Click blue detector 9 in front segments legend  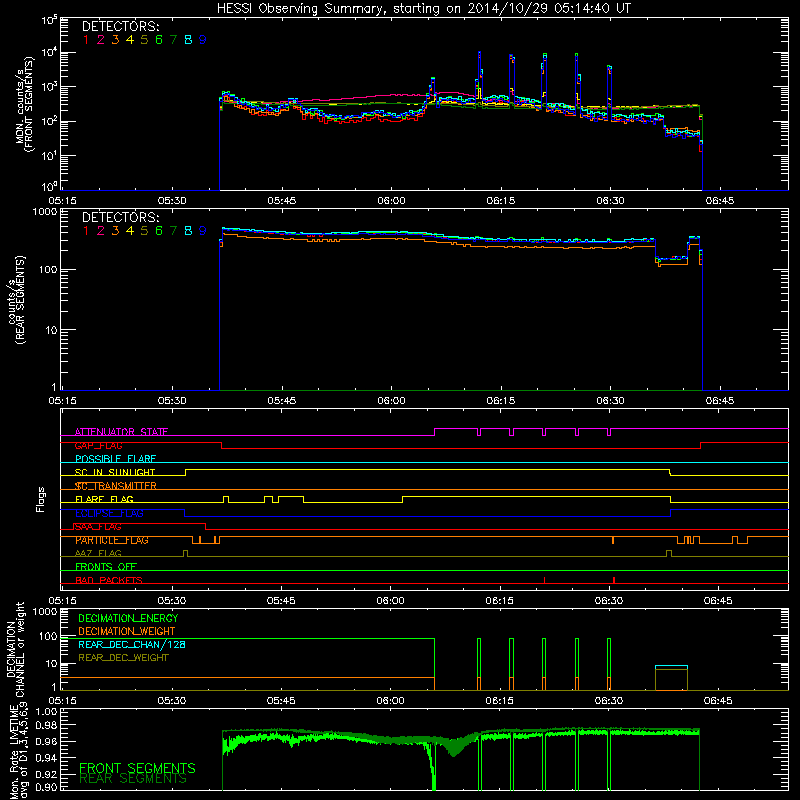tap(203, 40)
